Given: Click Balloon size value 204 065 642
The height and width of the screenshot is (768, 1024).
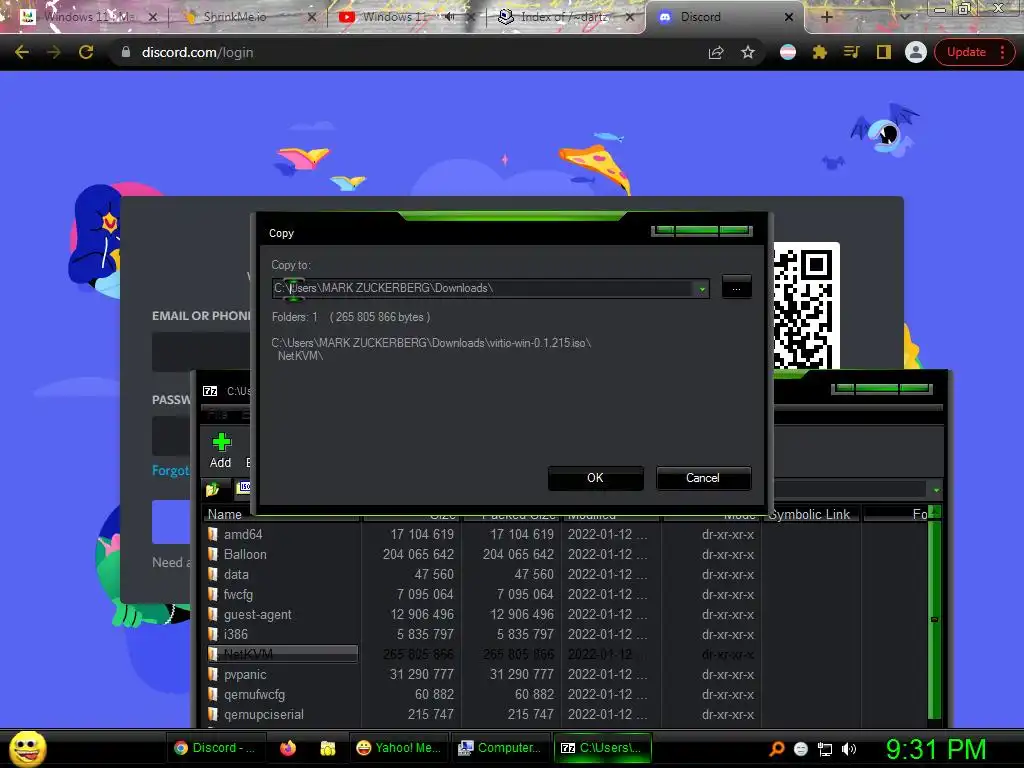Looking at the screenshot, I should click(418, 554).
